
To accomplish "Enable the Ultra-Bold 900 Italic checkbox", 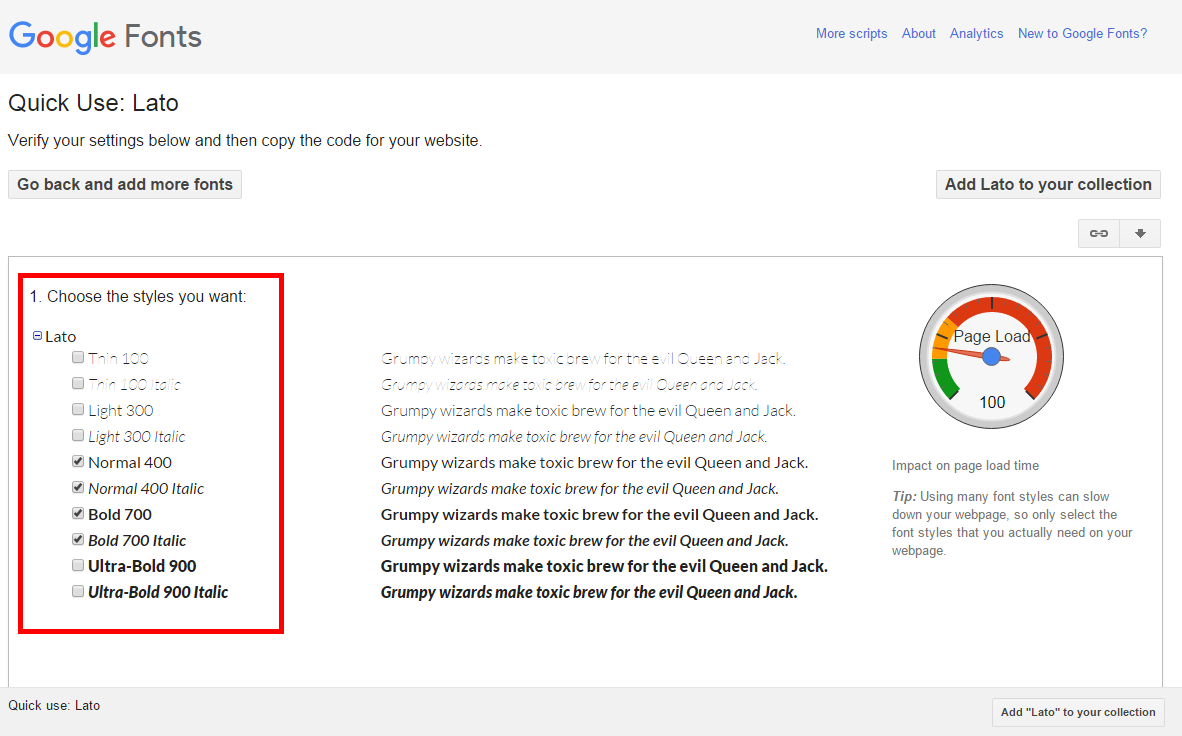I will click(78, 591).
